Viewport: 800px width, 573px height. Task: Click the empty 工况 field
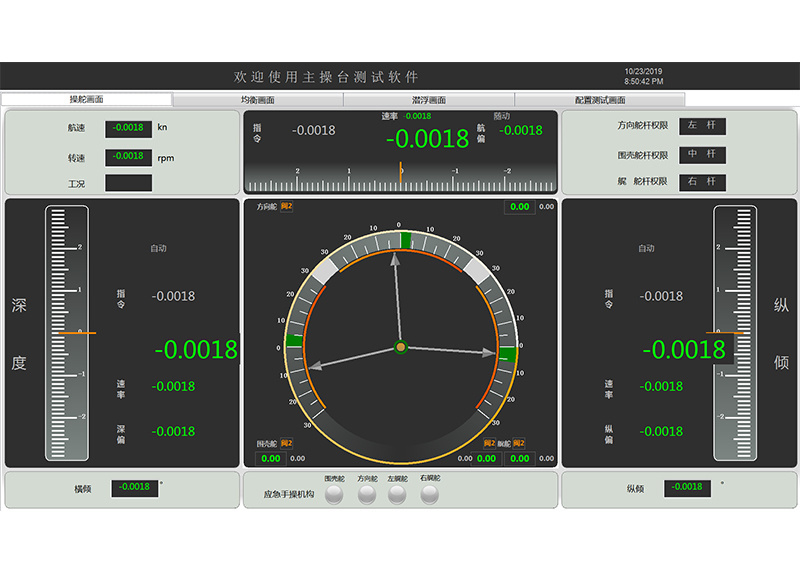[128, 183]
